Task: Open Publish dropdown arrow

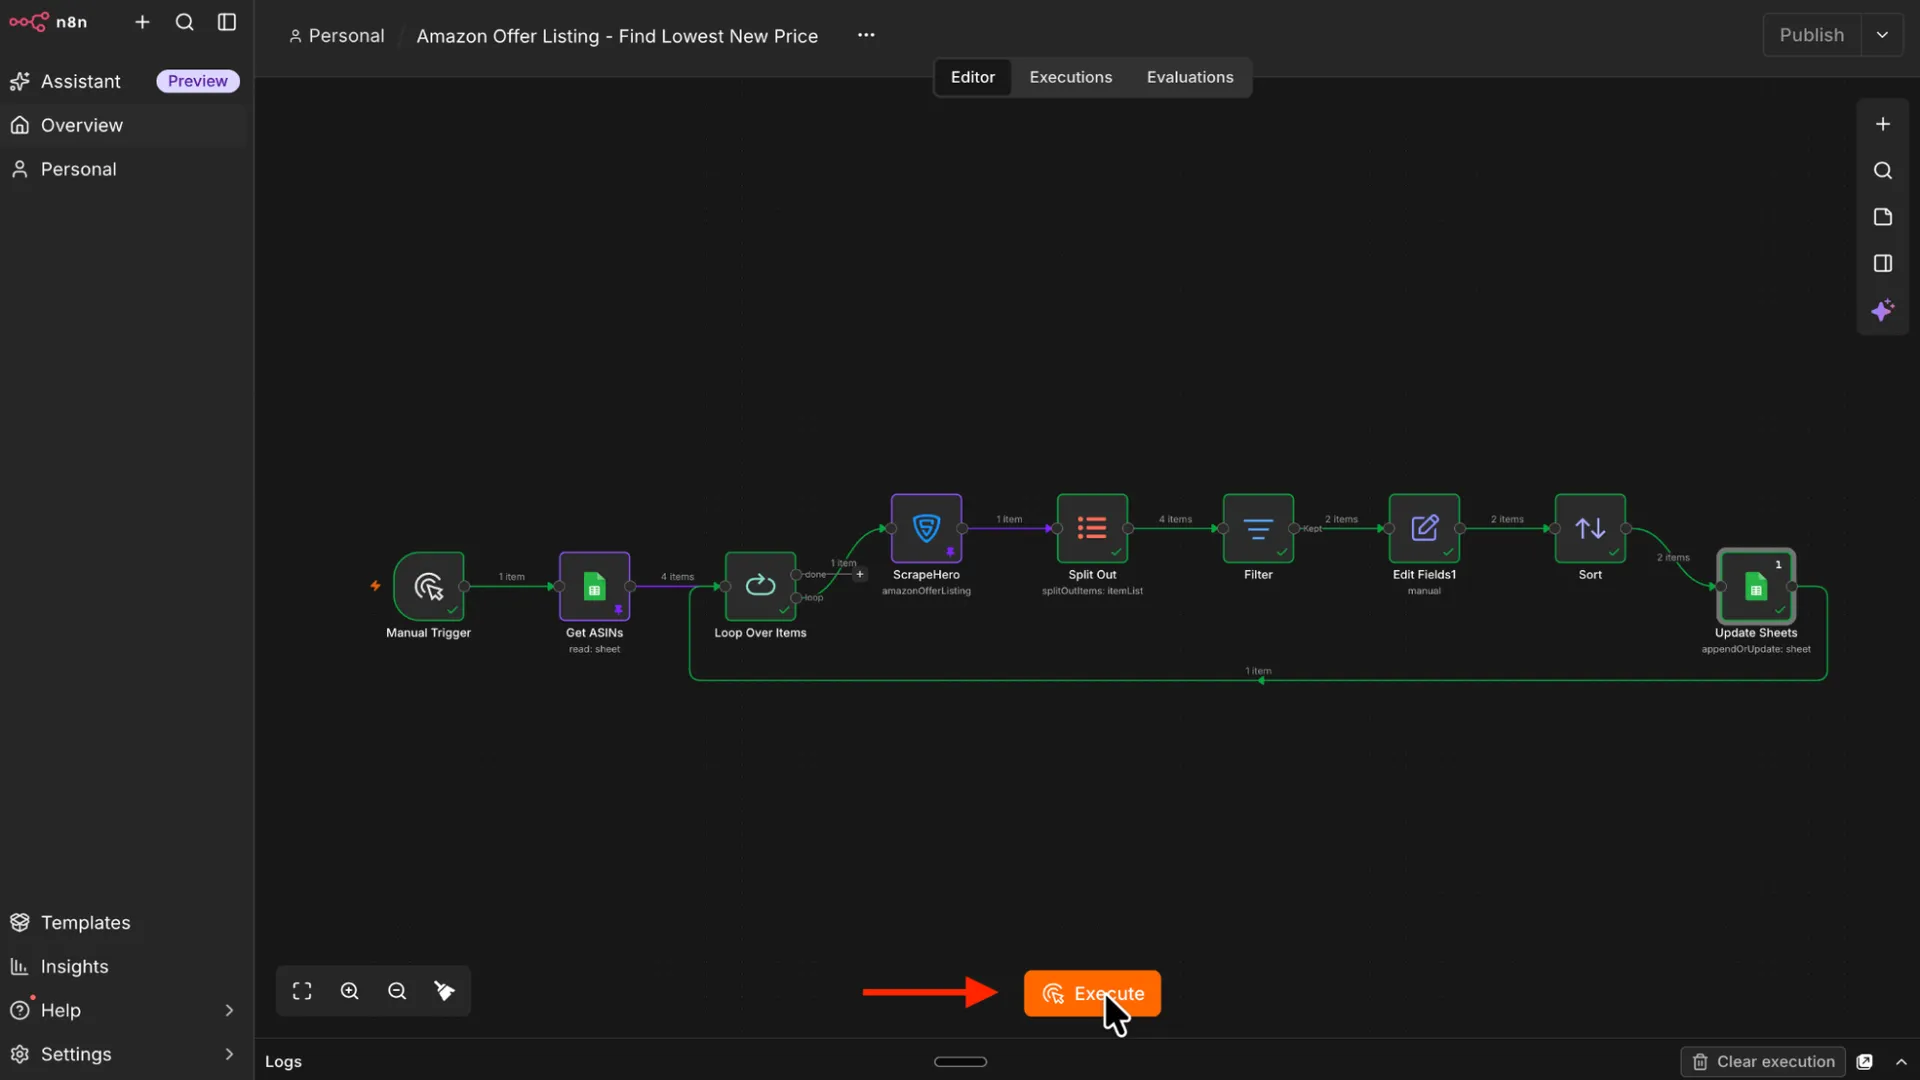Action: 1882,35
